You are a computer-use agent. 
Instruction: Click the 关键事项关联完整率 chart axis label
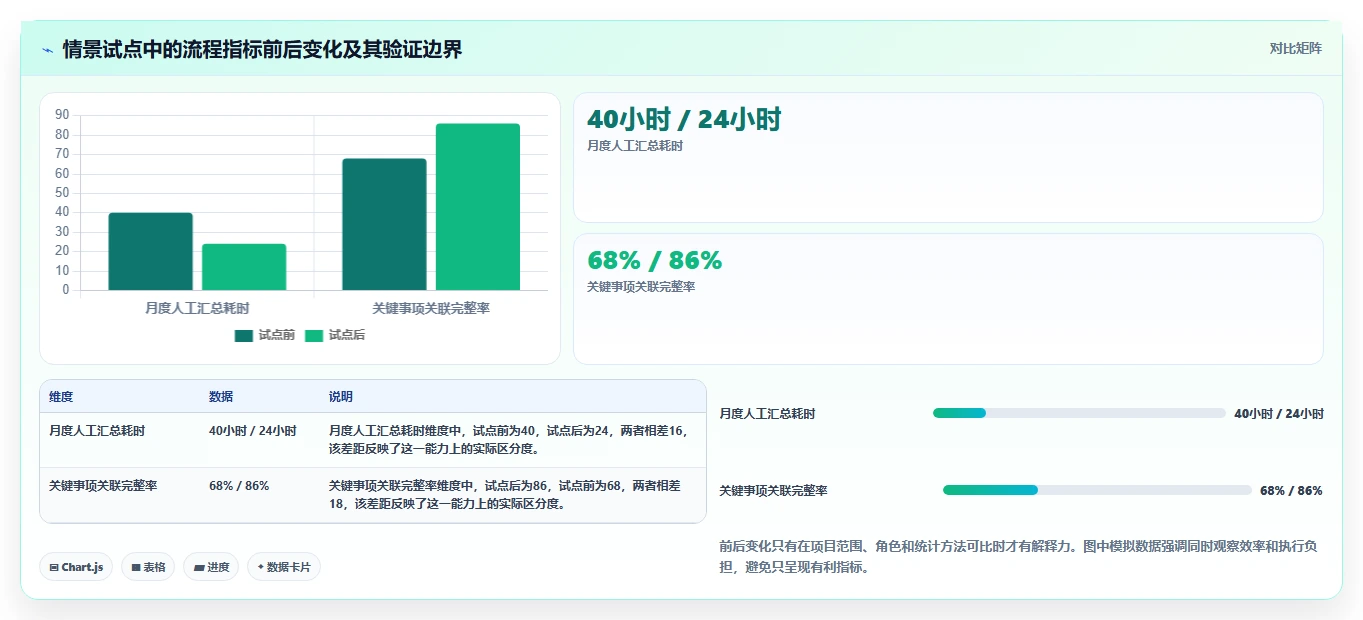coord(431,309)
